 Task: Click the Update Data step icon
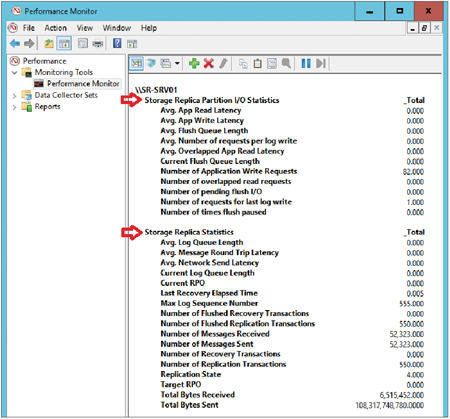[321, 63]
